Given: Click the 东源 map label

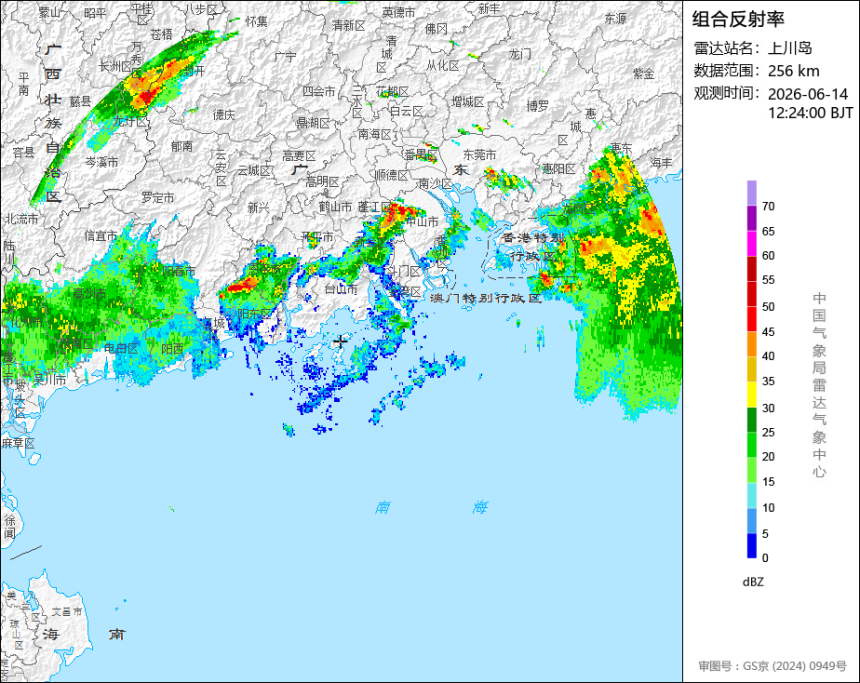Looking at the screenshot, I should click(x=615, y=19).
